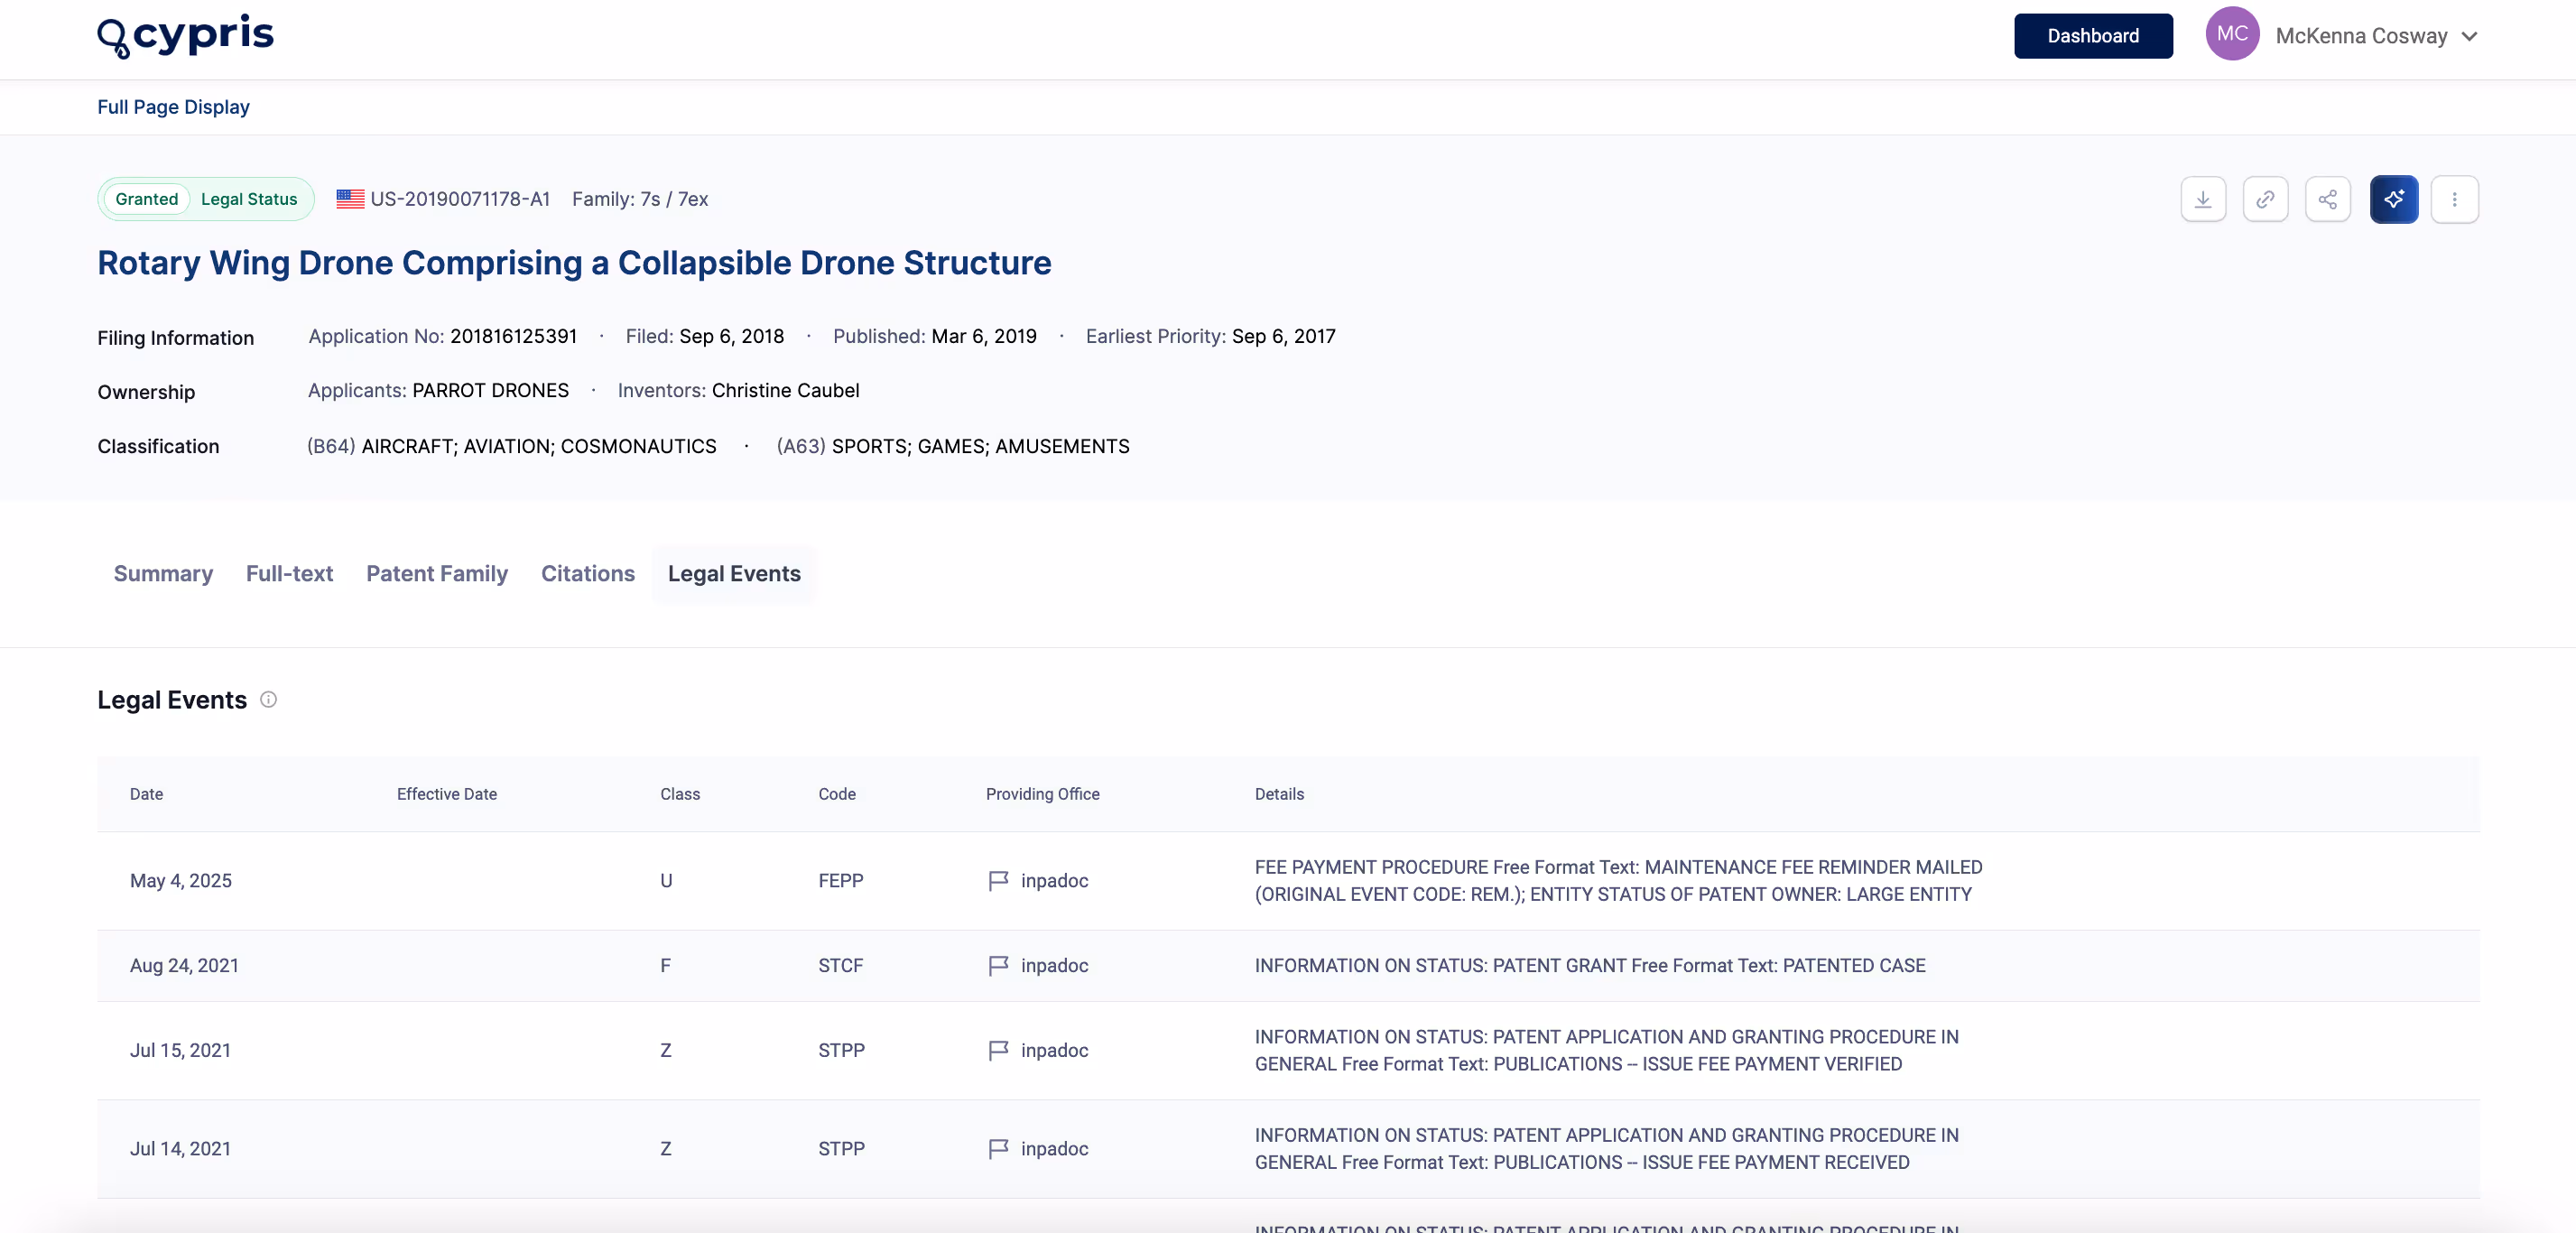The height and width of the screenshot is (1233, 2576).
Task: Click the Granted status badge
Action: pos(147,199)
